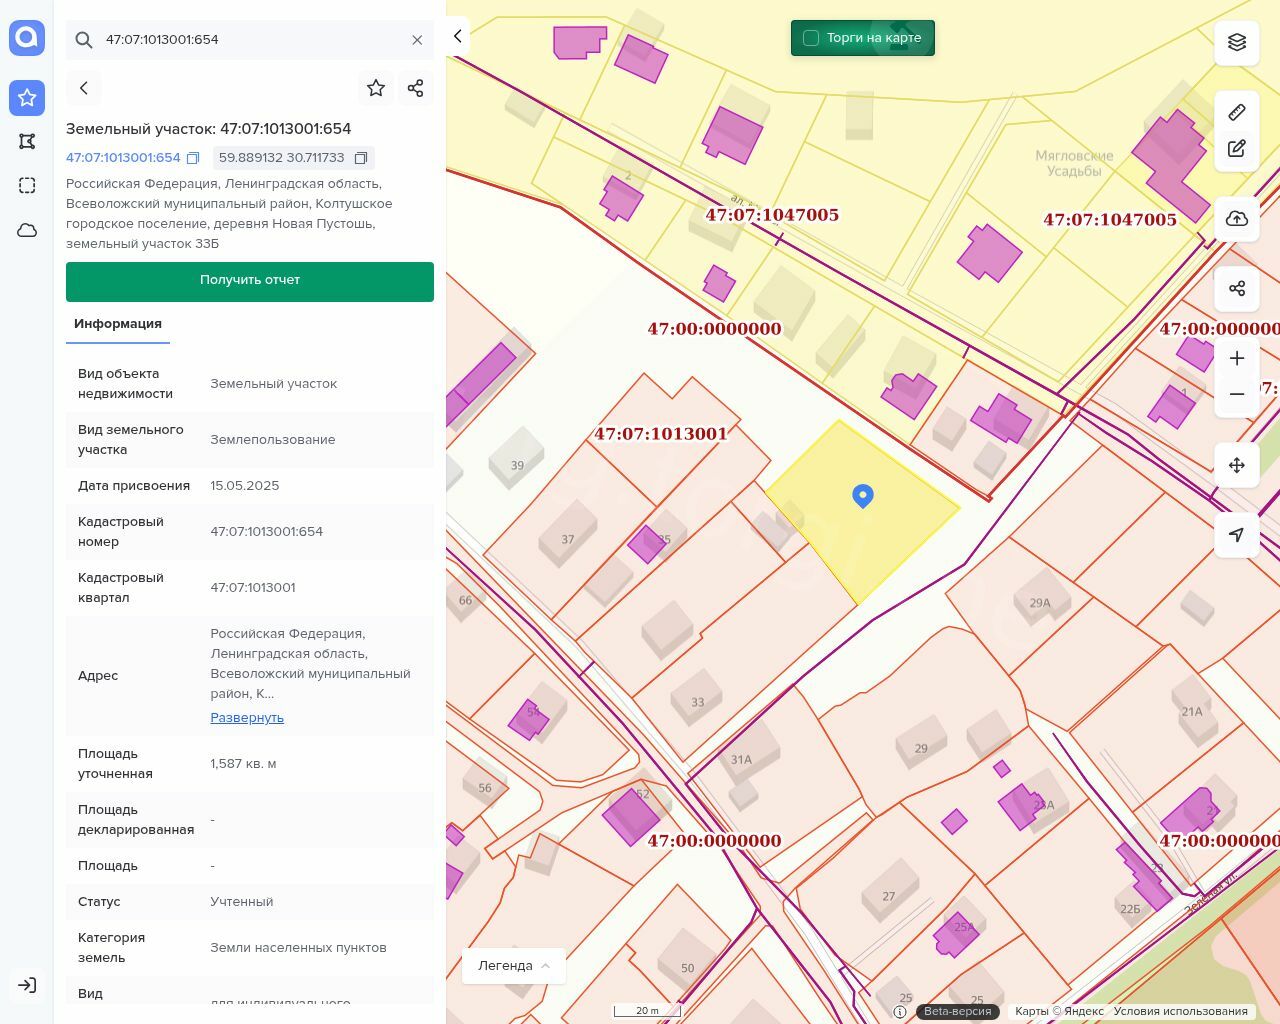
Task: Add parcel to favorites with star
Action: (x=376, y=88)
